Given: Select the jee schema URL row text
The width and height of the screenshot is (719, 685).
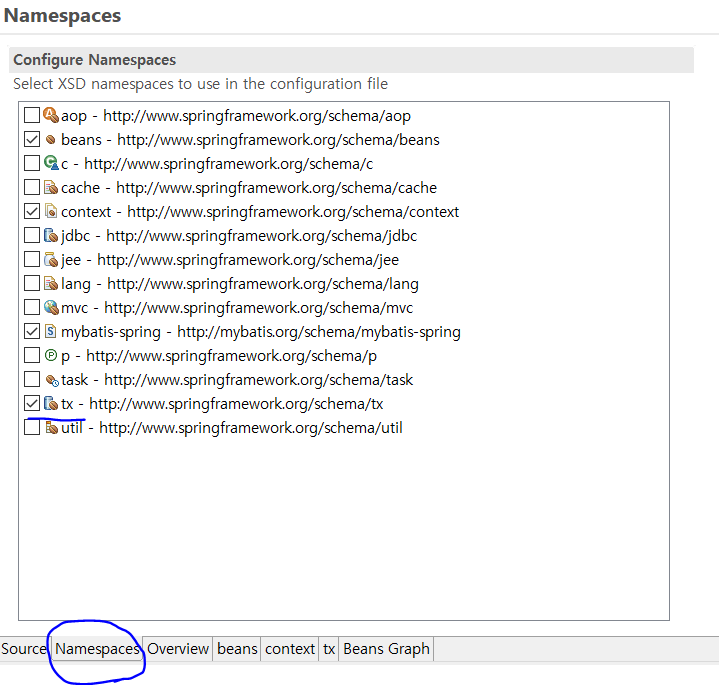Looking at the screenshot, I should point(230,260).
